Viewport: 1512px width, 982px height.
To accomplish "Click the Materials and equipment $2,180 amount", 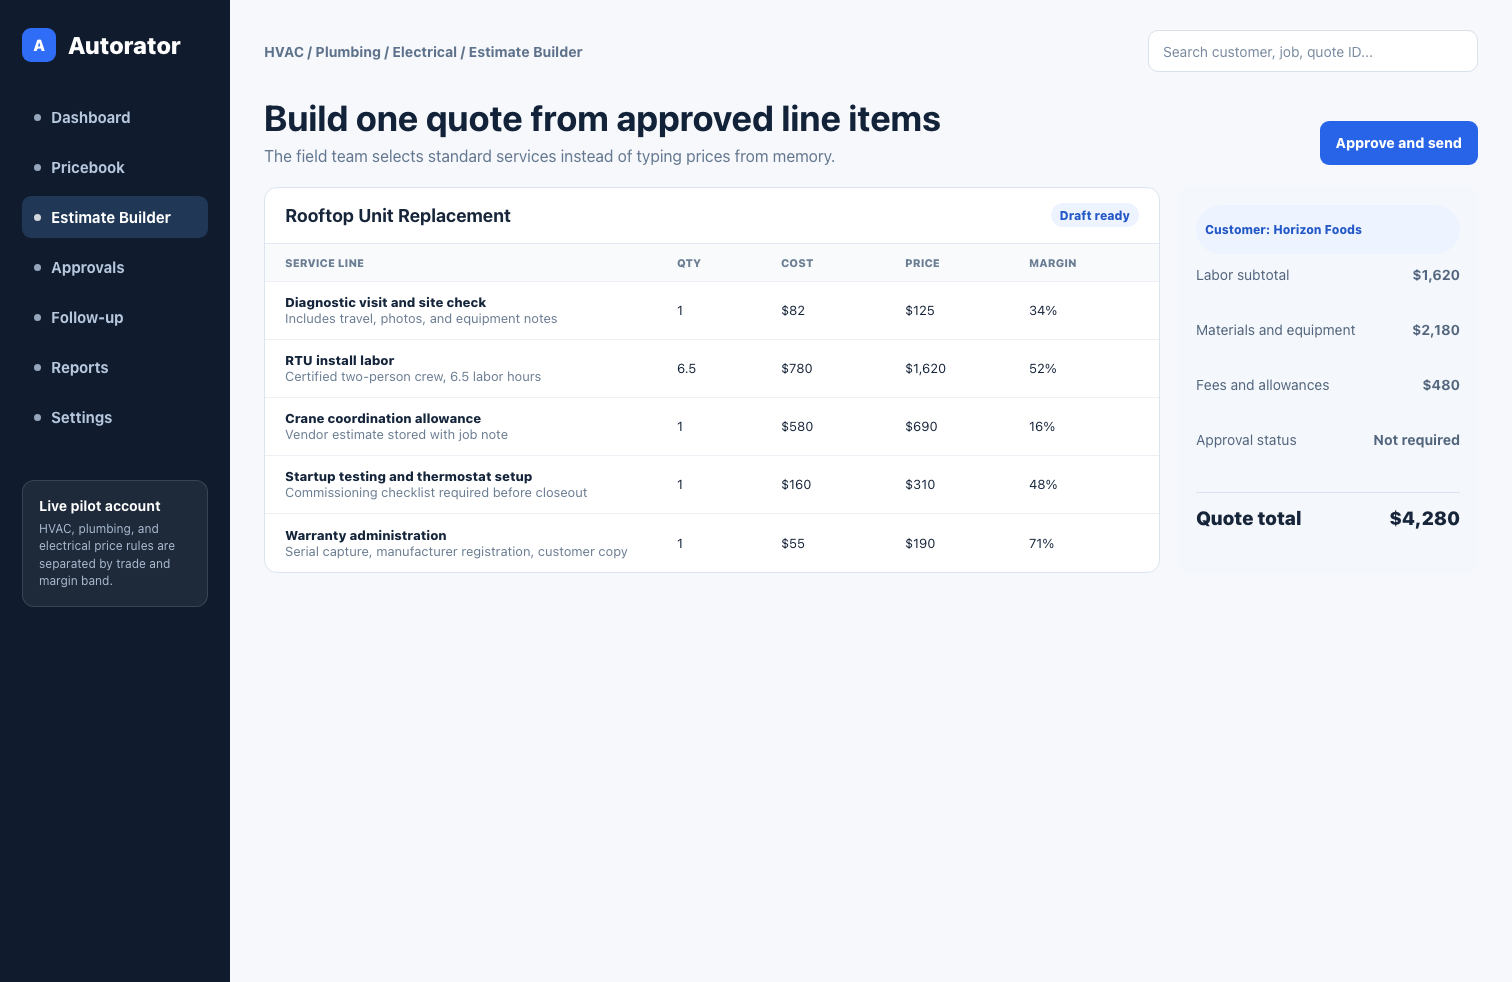I will pos(1436,330).
